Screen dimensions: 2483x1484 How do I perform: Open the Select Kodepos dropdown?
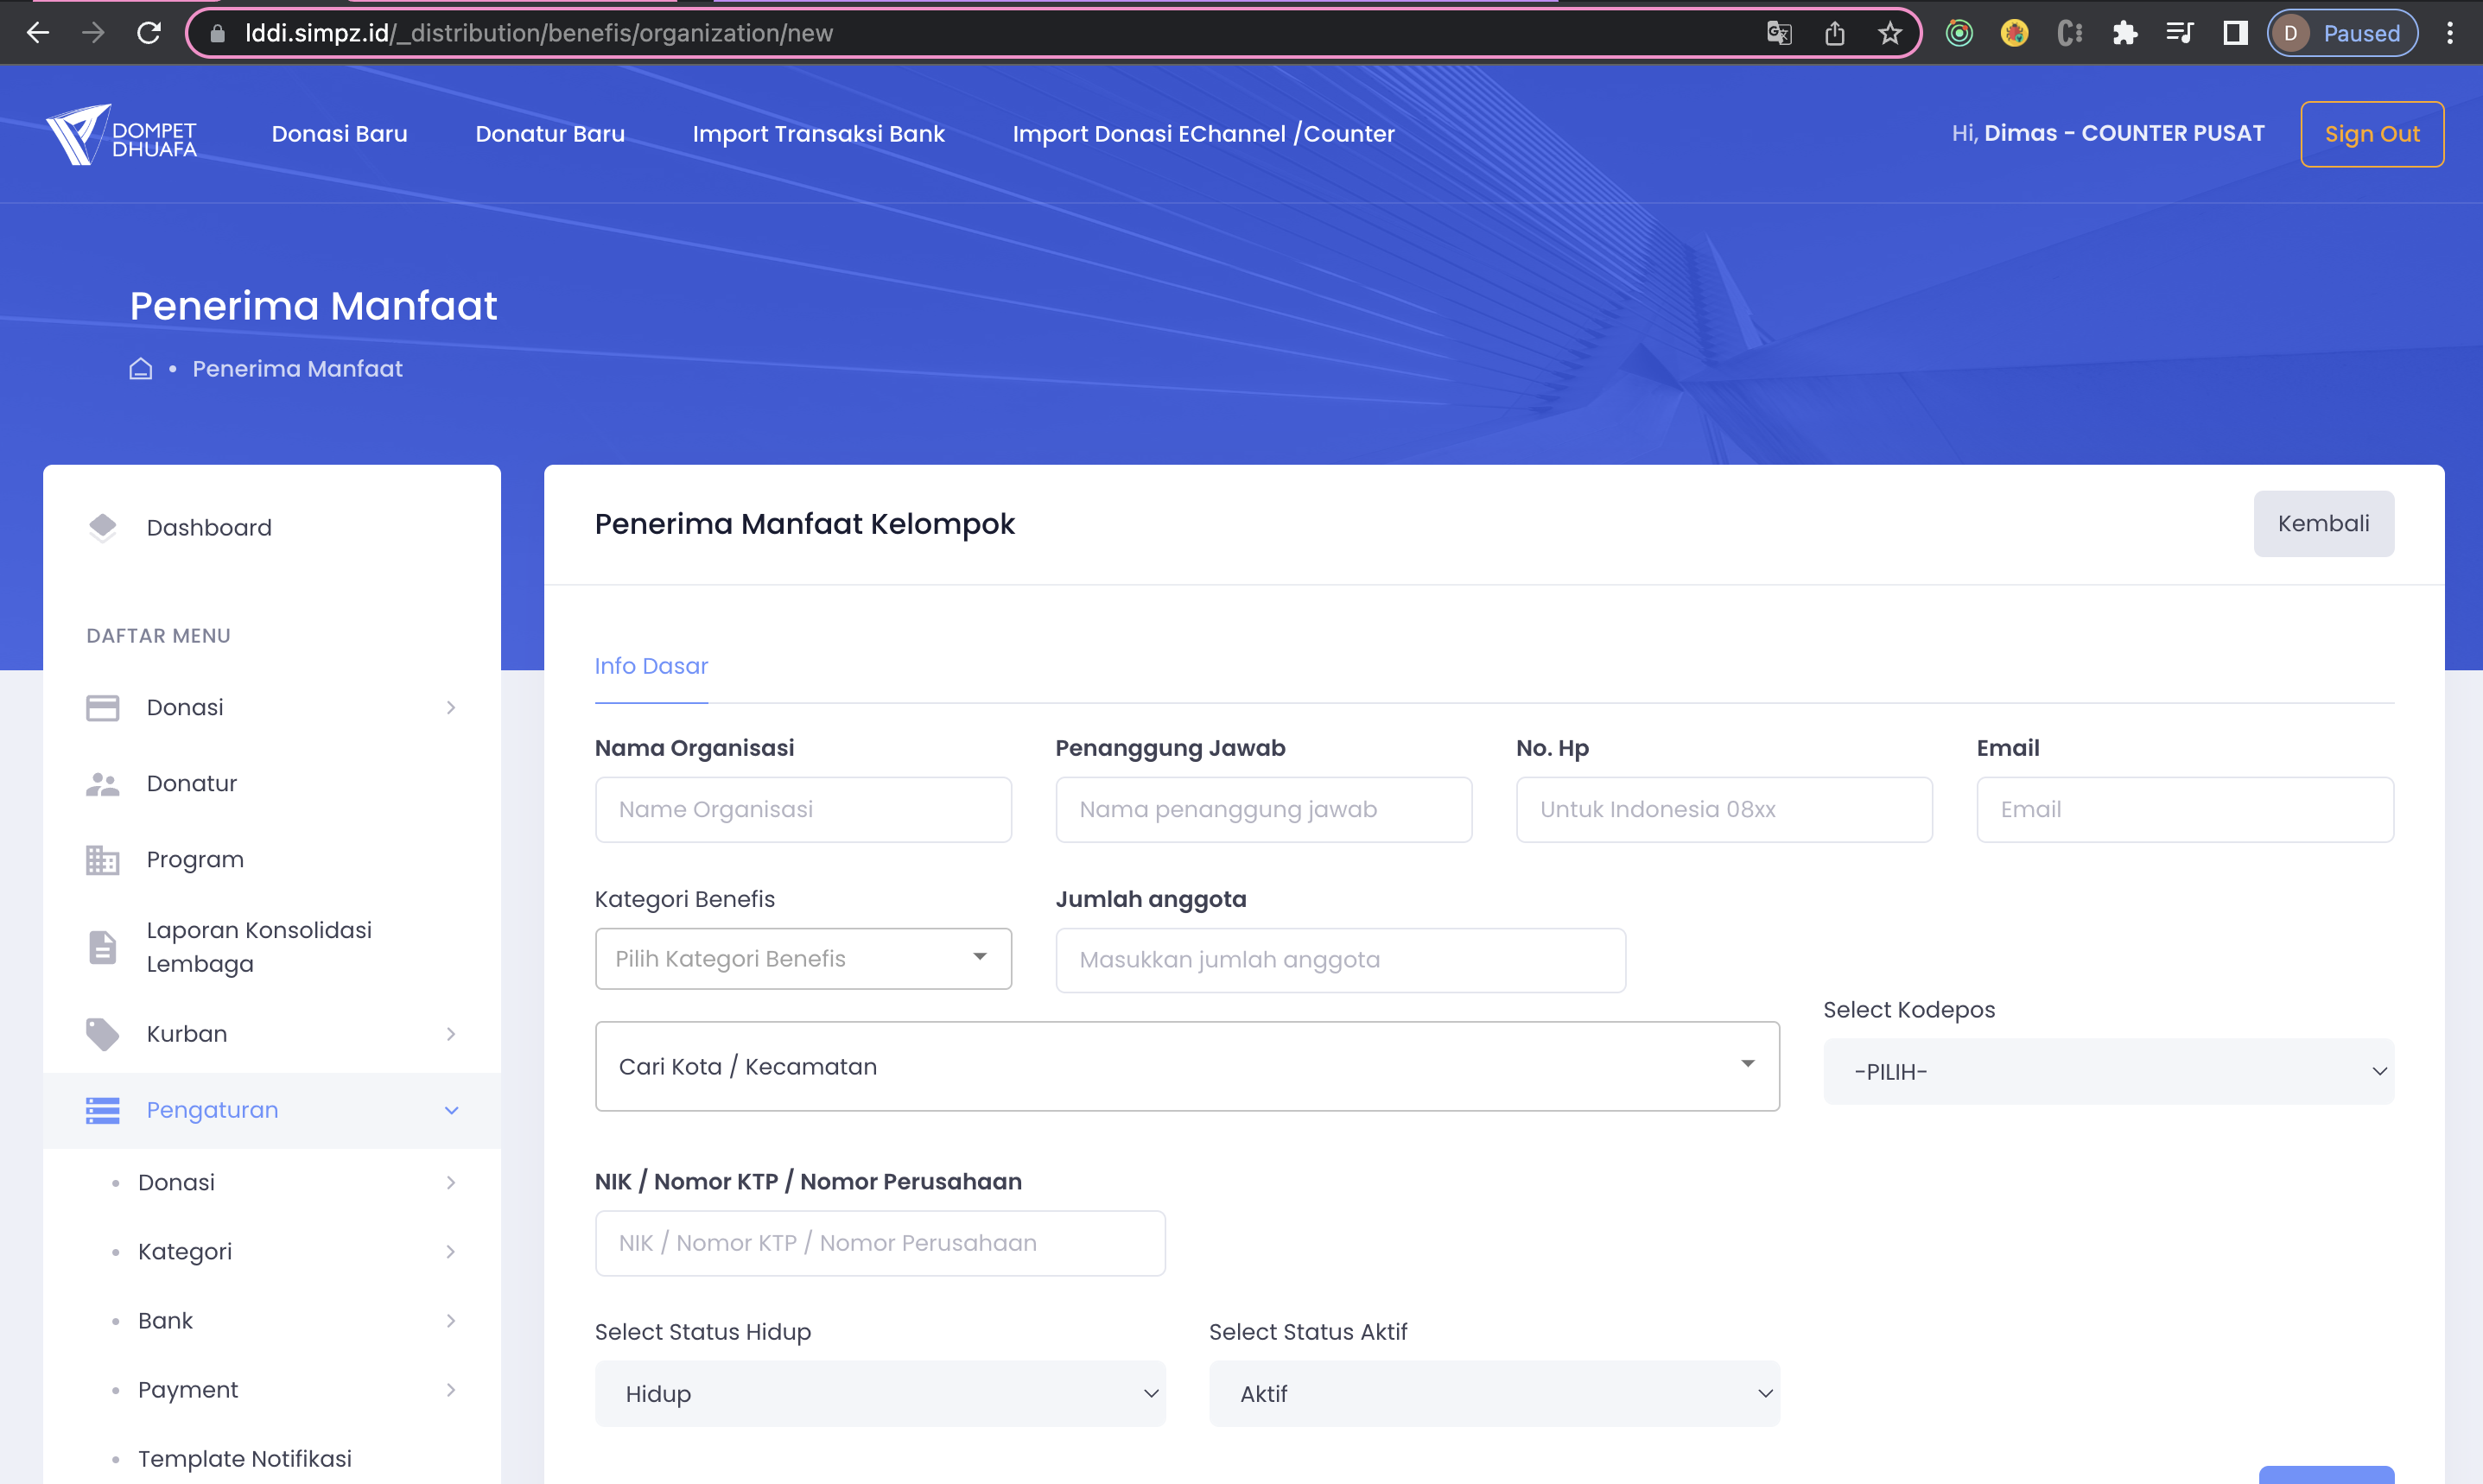point(2108,1071)
